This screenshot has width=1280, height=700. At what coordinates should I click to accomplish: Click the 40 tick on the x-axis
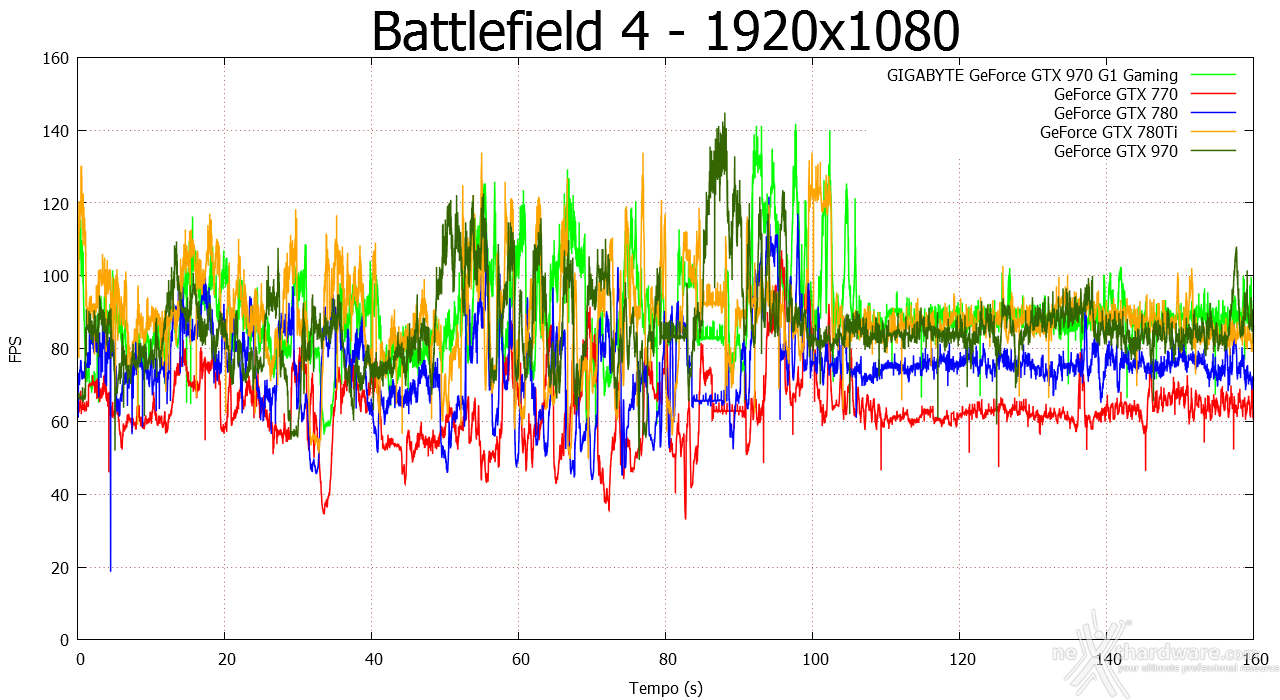pos(372,660)
